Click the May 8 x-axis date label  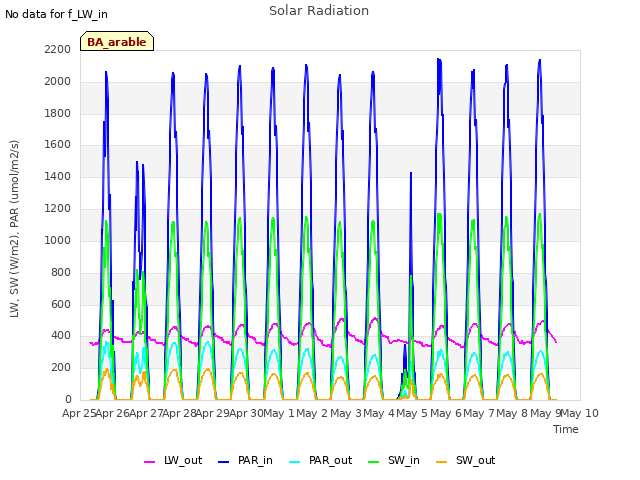pos(512,413)
